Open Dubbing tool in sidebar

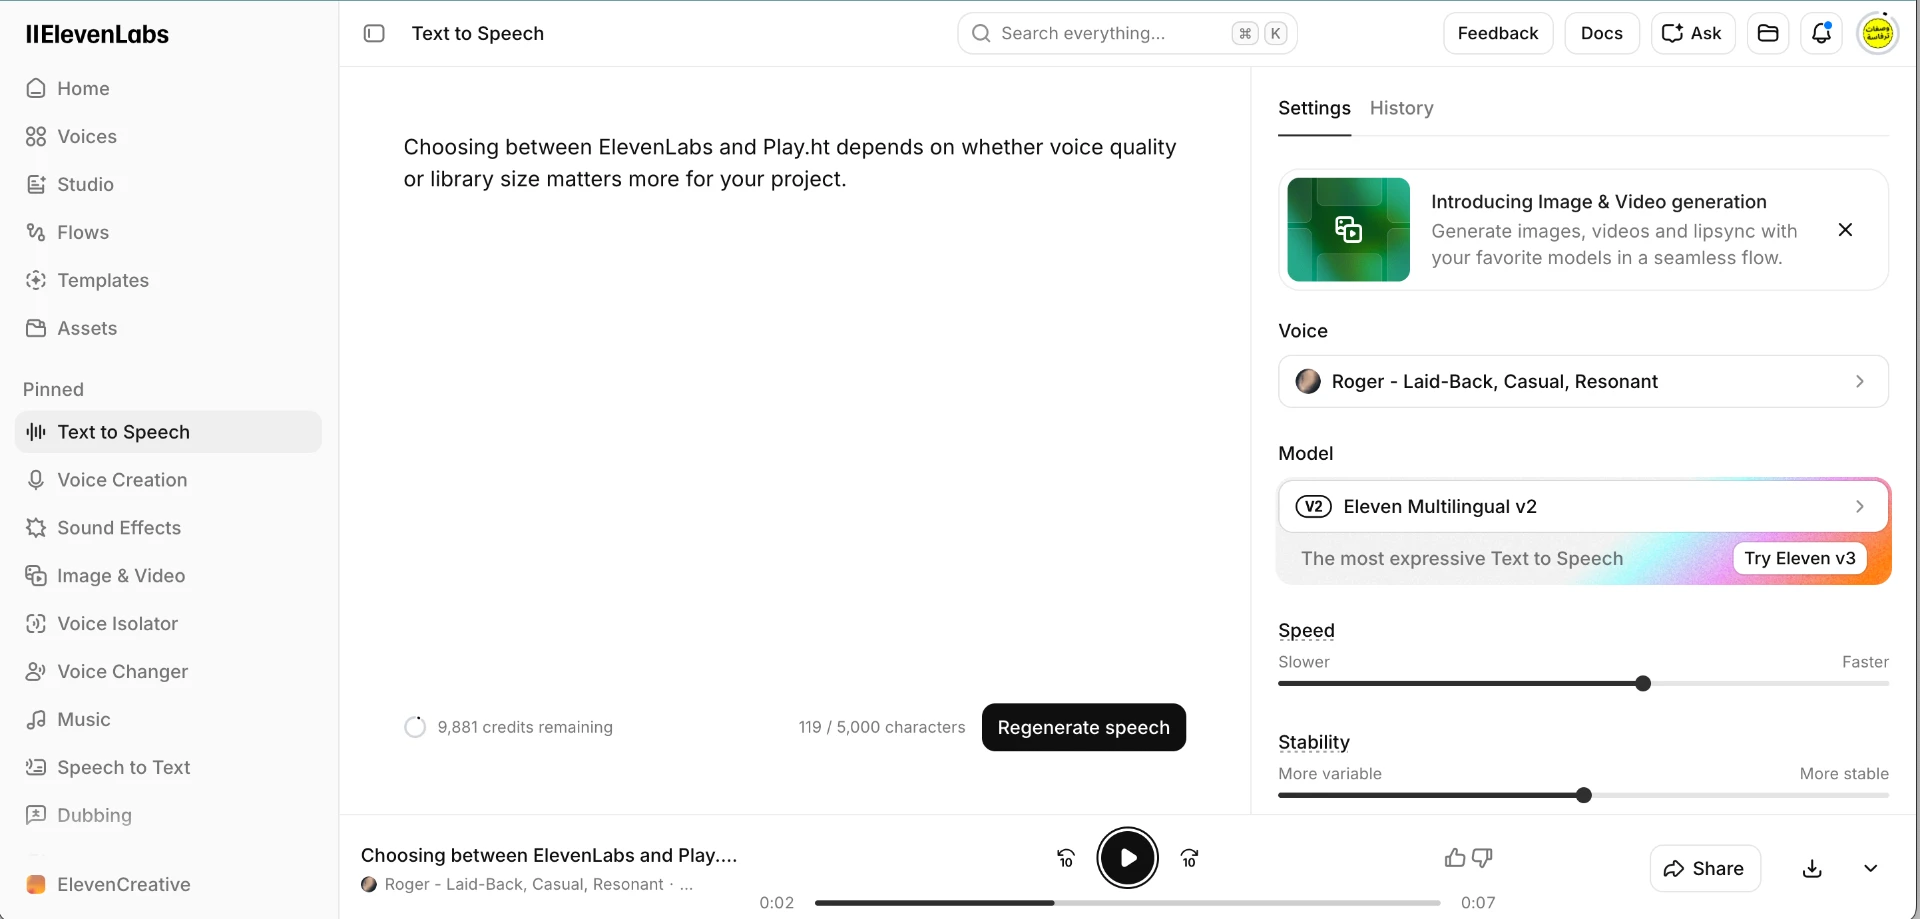coord(168,815)
